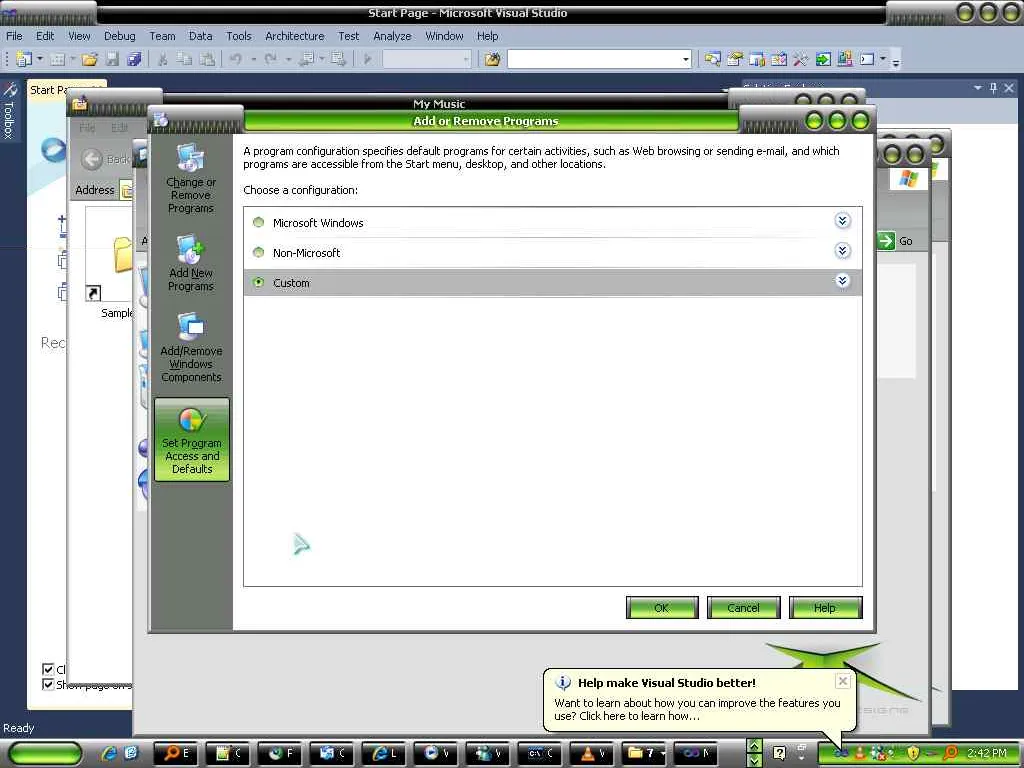Click the Cut toolbar icon

click(163, 59)
